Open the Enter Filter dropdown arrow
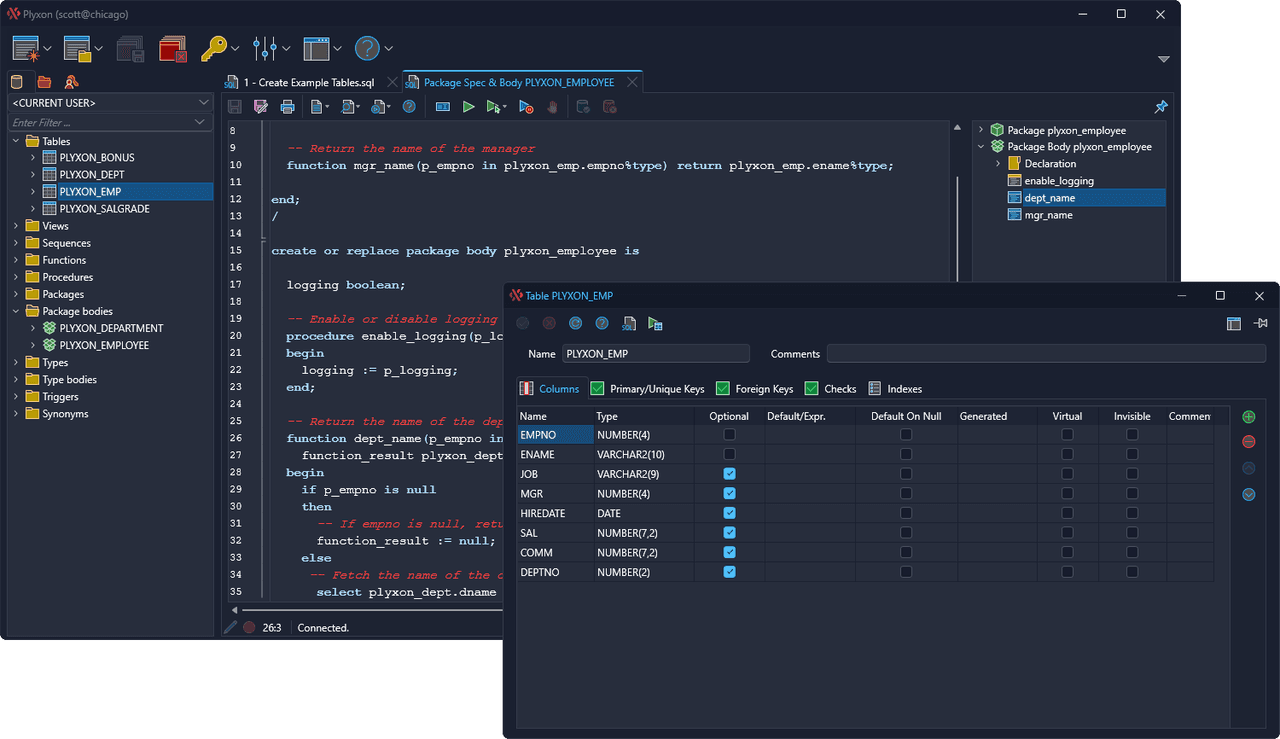Viewport: 1280px width, 739px height. click(200, 122)
